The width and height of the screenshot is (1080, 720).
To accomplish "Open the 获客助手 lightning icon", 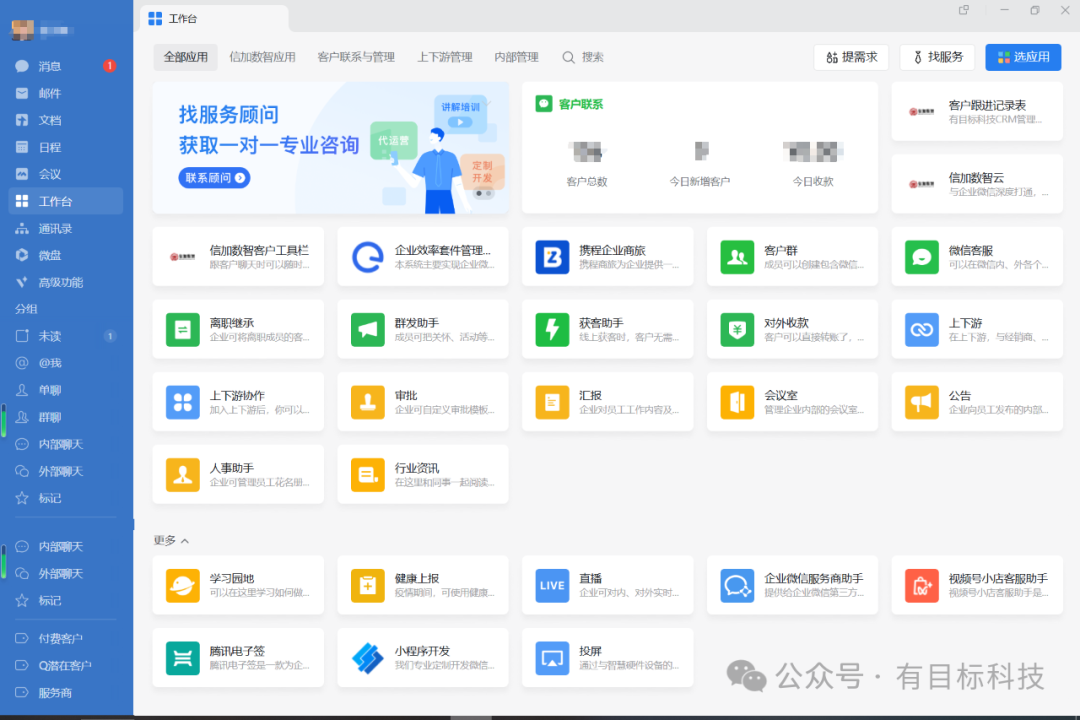I will [552, 330].
